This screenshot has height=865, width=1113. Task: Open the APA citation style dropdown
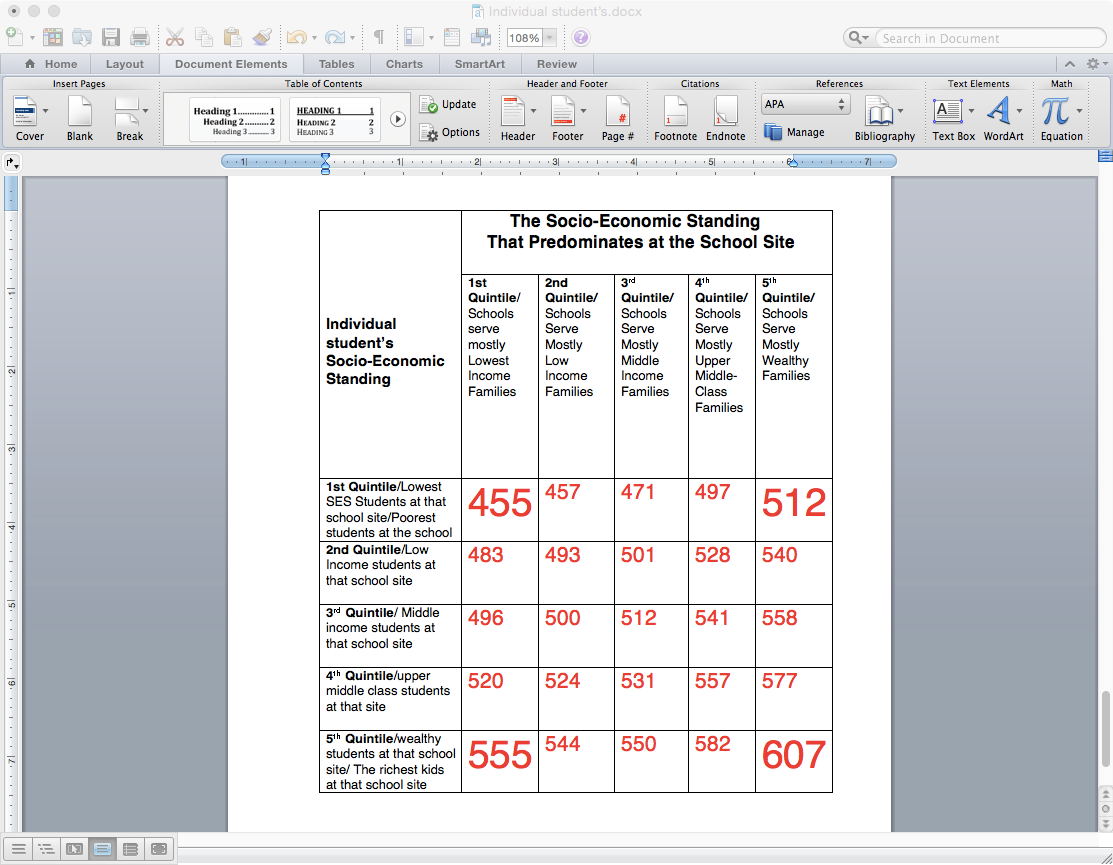click(806, 104)
